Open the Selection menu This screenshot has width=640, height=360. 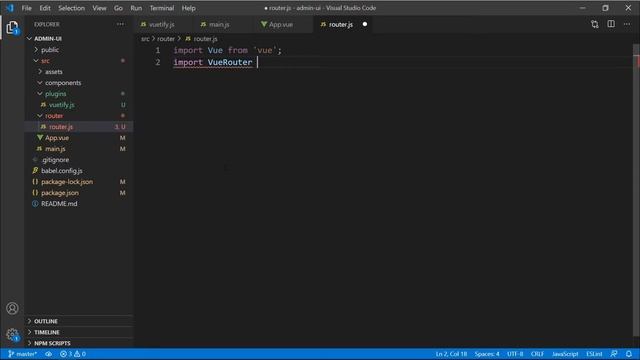coord(71,8)
